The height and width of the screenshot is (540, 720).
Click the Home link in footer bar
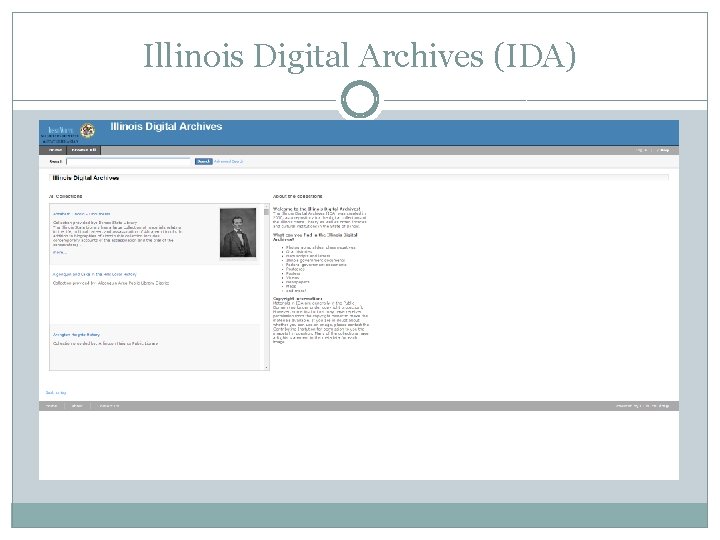pyautogui.click(x=52, y=406)
